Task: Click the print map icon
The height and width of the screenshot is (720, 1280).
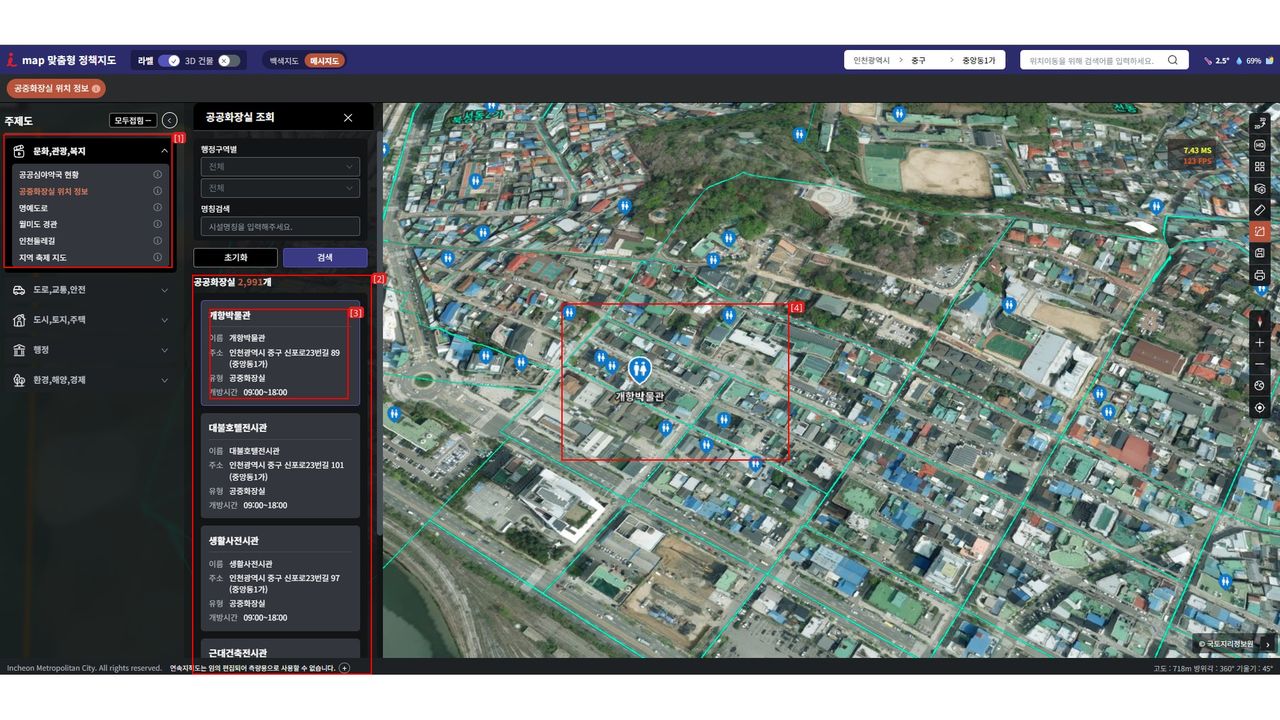Action: (x=1259, y=275)
